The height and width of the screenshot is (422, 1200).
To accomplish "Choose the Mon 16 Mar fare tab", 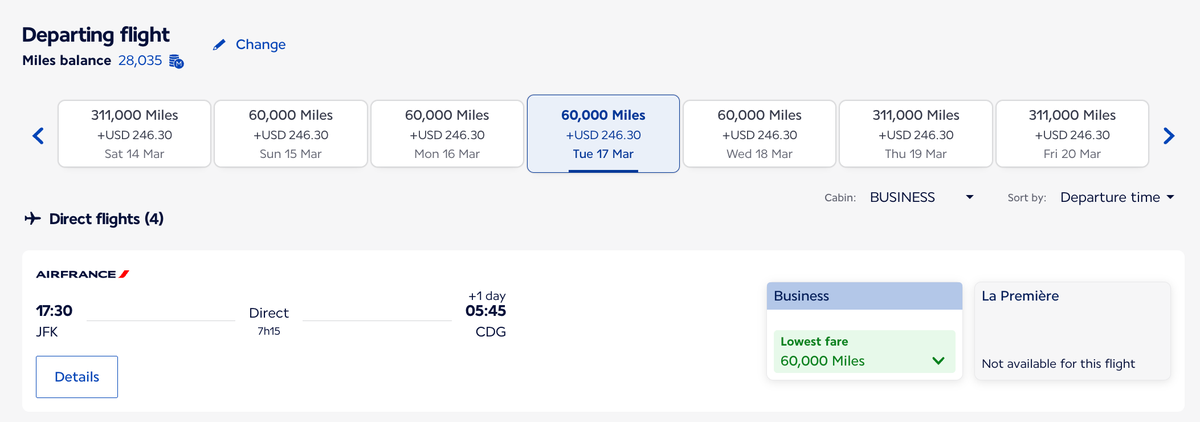I will tap(447, 134).
